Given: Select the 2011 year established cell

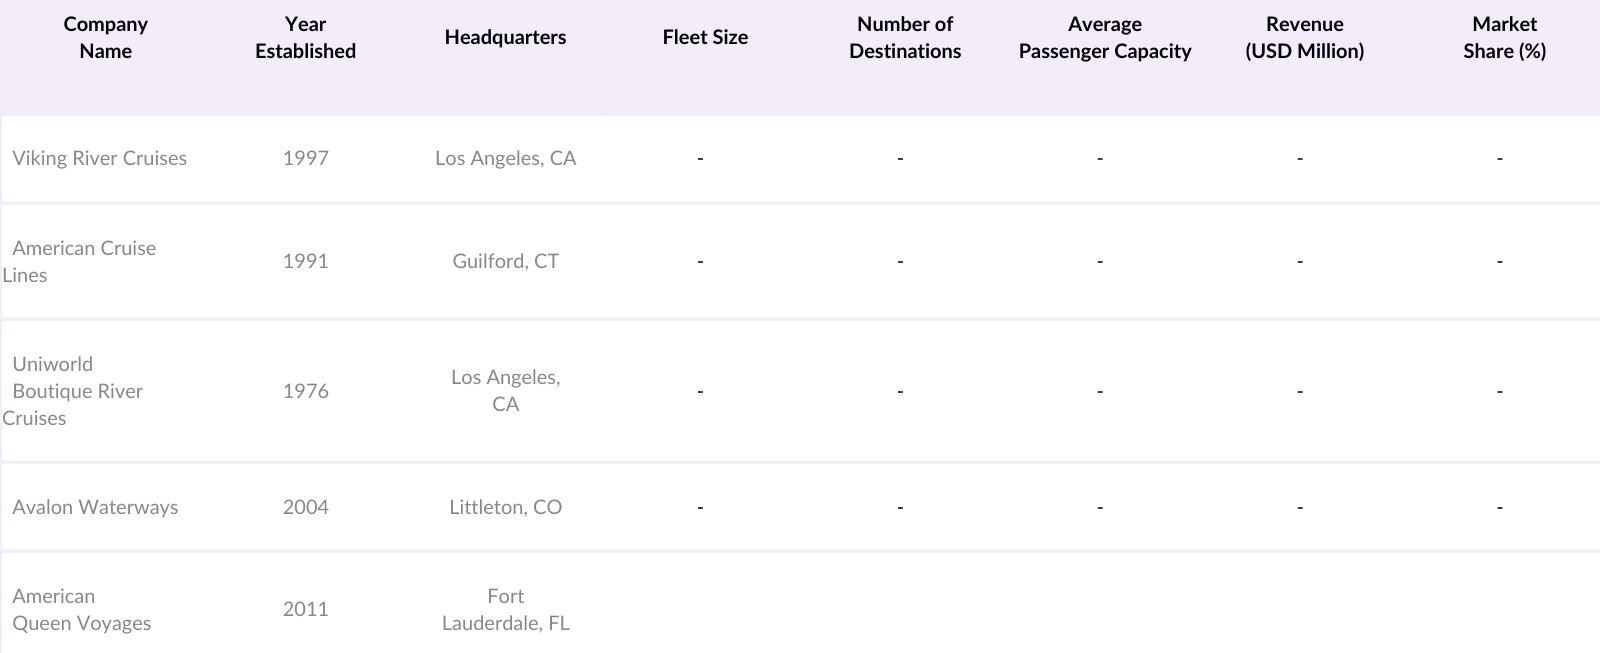Looking at the screenshot, I should pos(305,609).
